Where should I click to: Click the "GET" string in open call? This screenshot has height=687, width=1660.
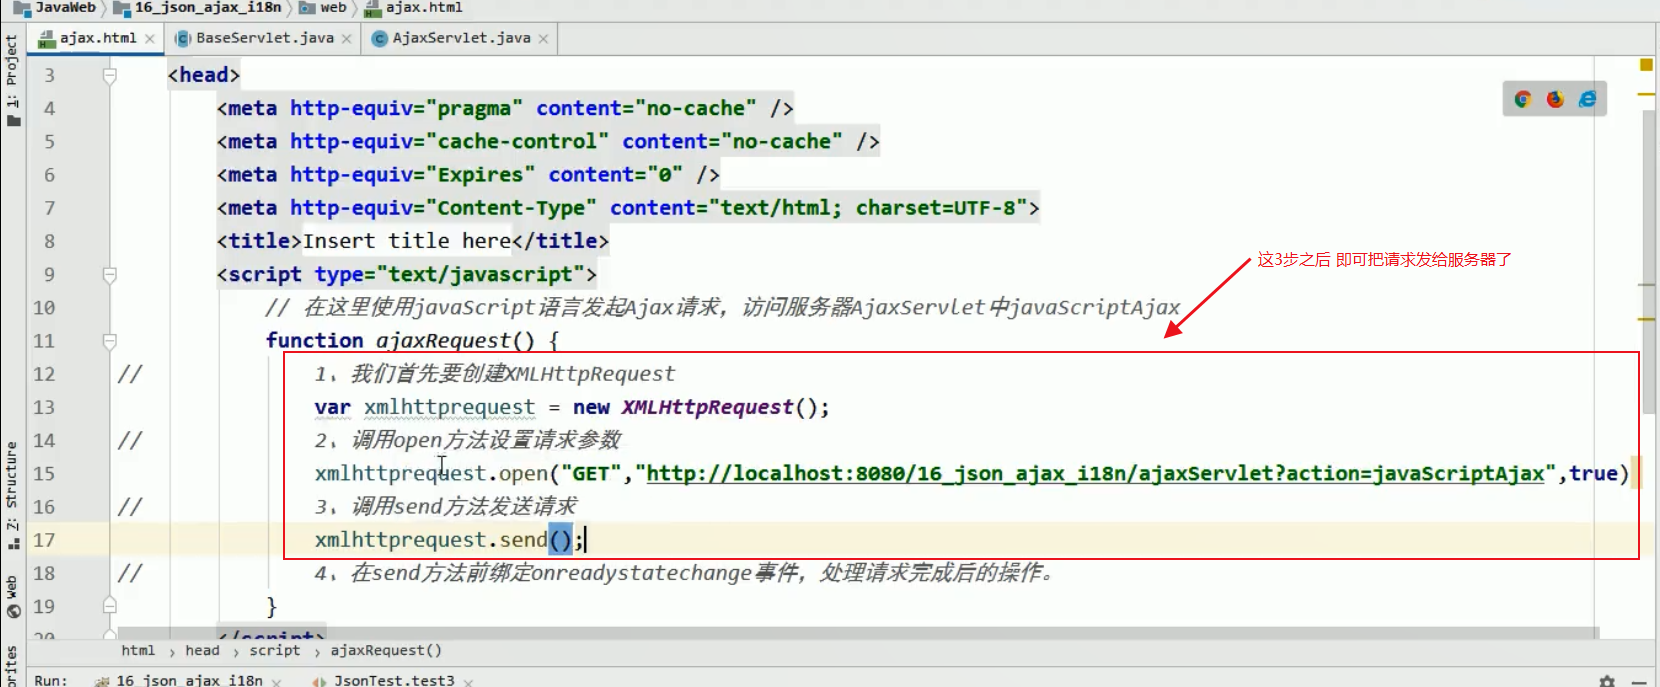tap(591, 473)
